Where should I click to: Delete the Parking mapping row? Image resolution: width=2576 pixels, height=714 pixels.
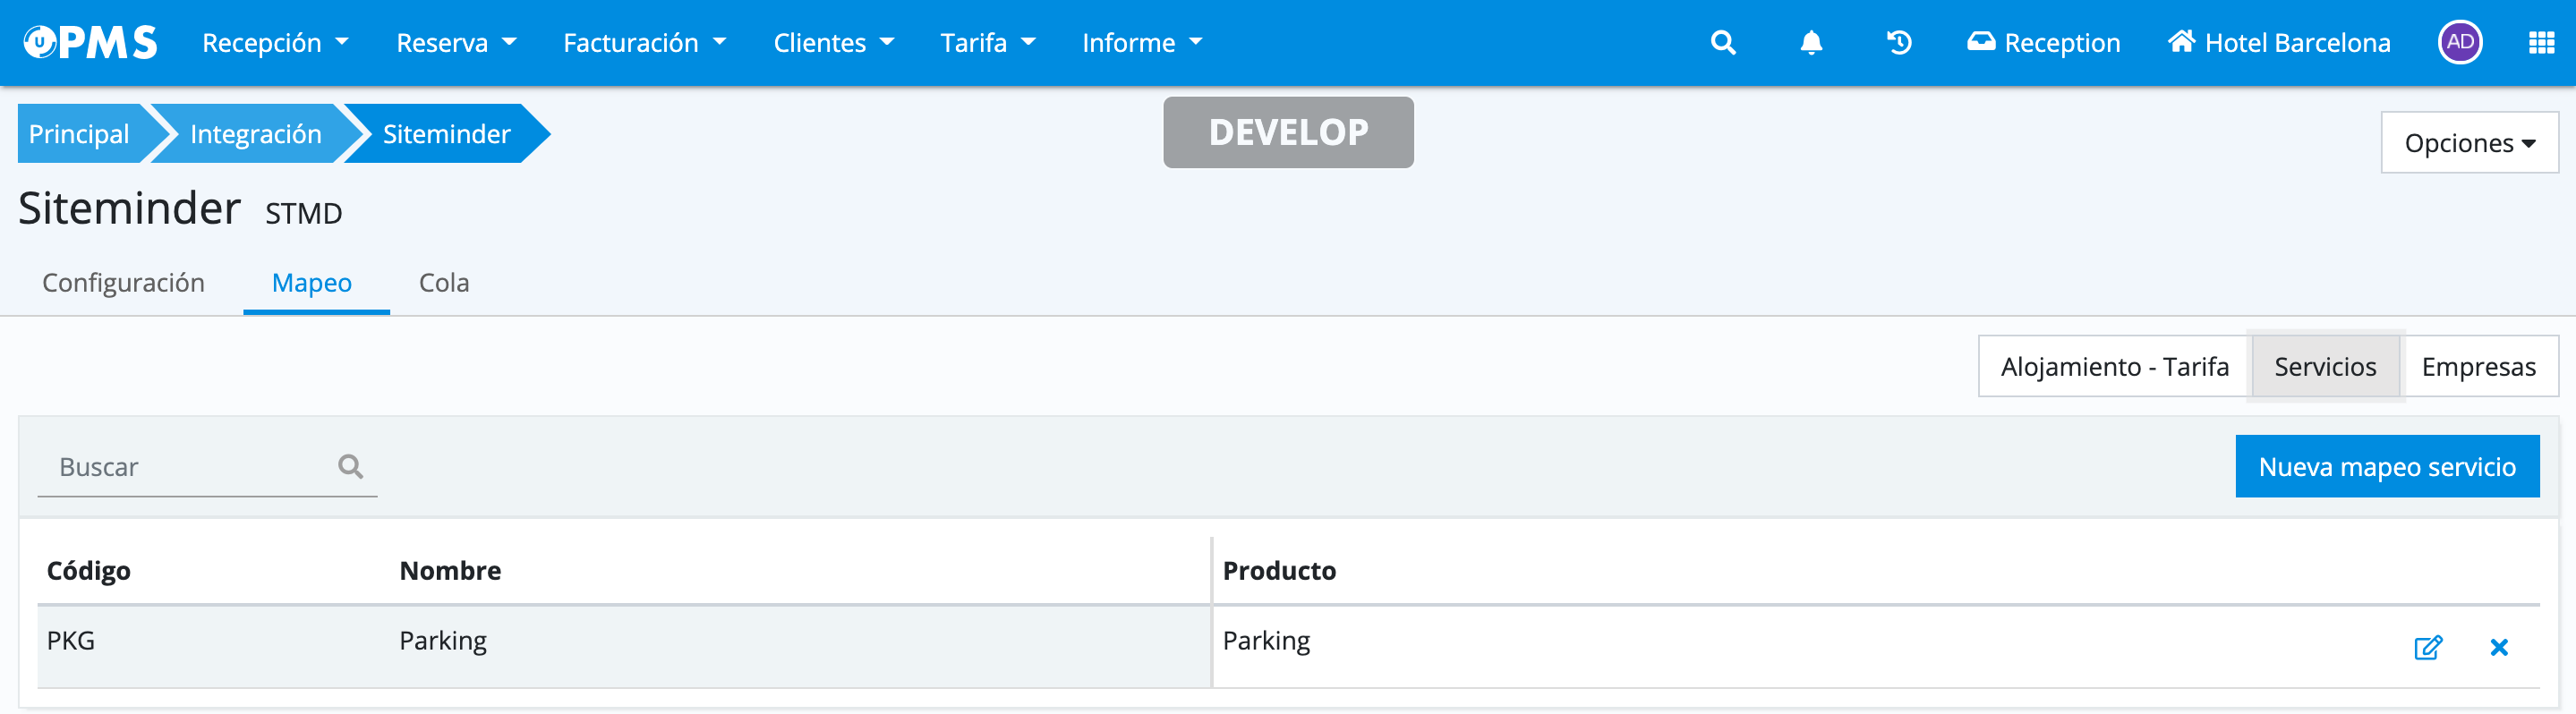coord(2498,647)
